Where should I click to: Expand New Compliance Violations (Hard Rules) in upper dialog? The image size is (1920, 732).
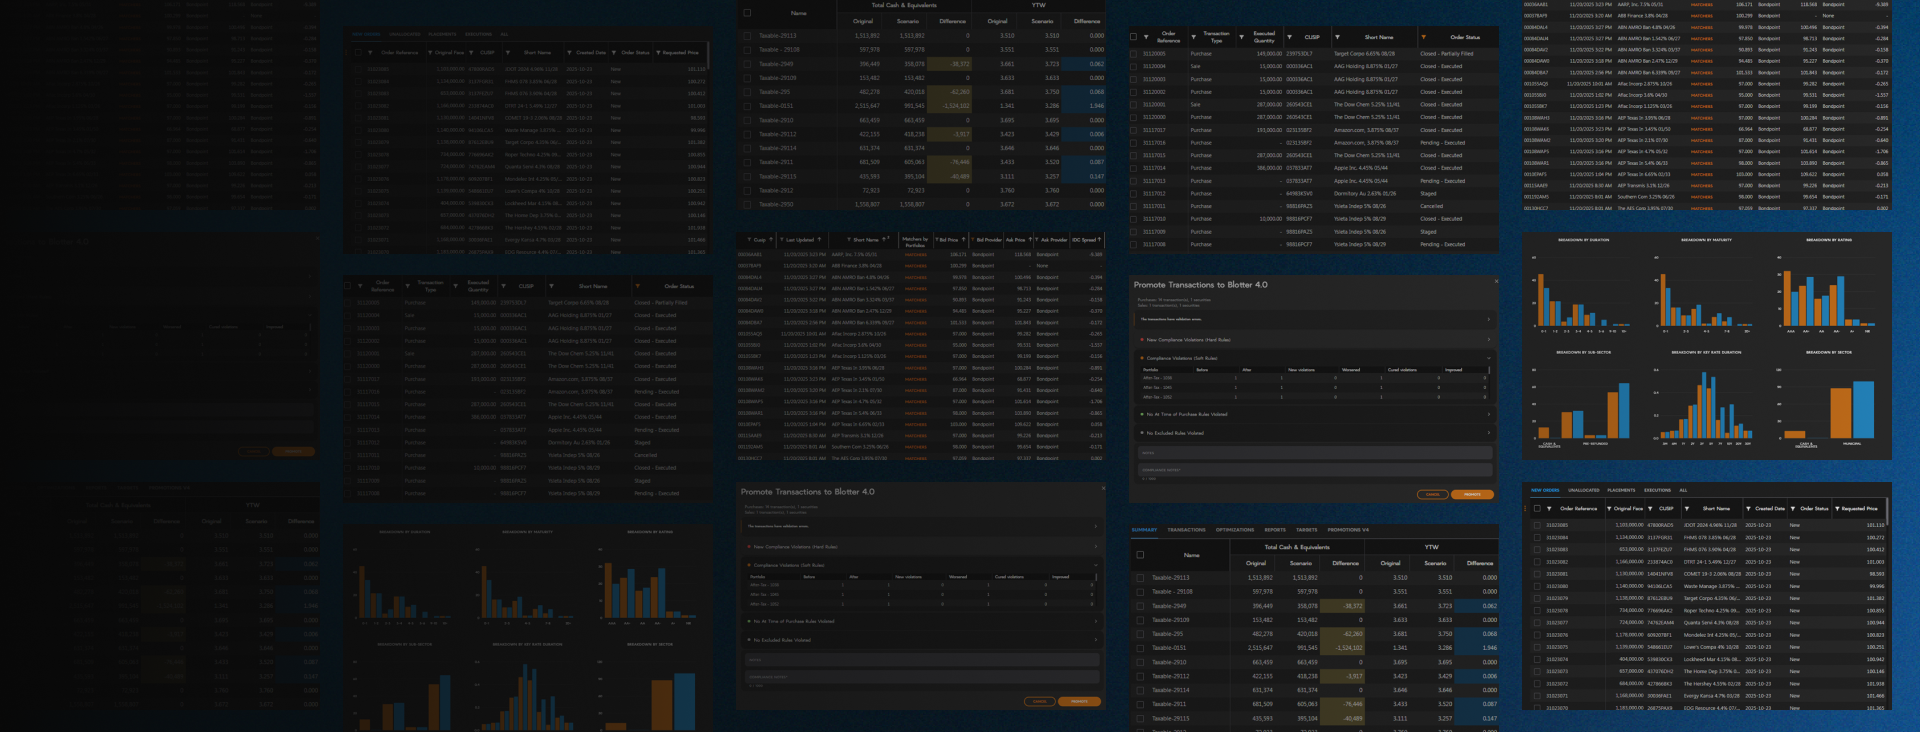pyautogui.click(x=1488, y=340)
